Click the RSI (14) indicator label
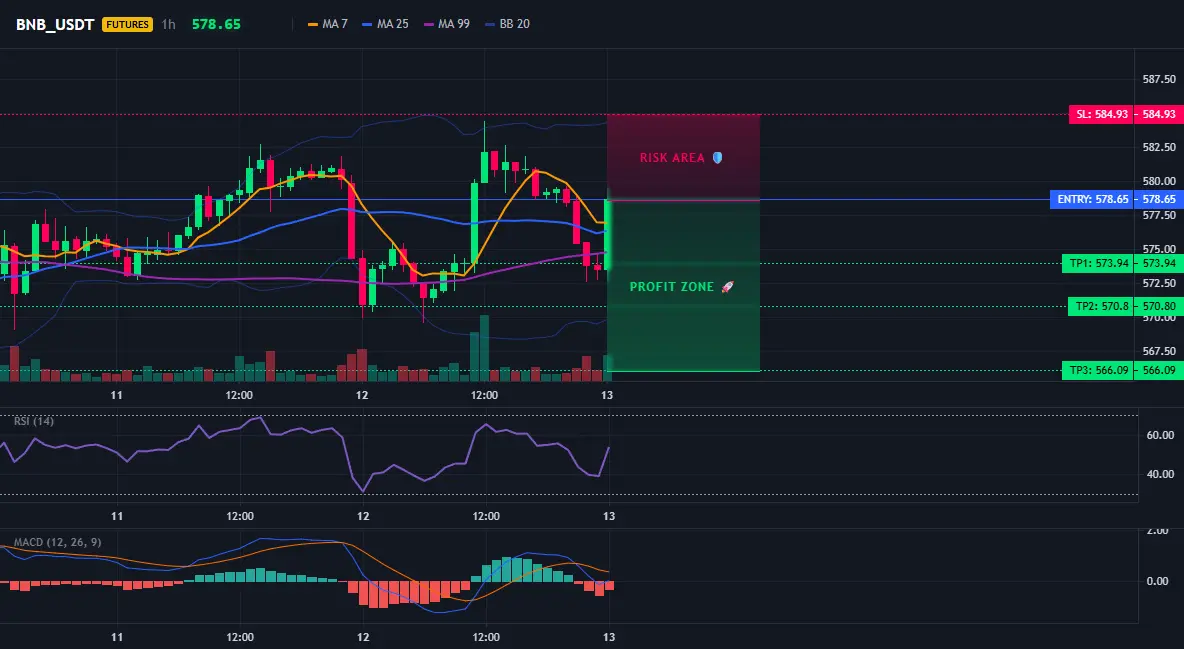 (34, 421)
